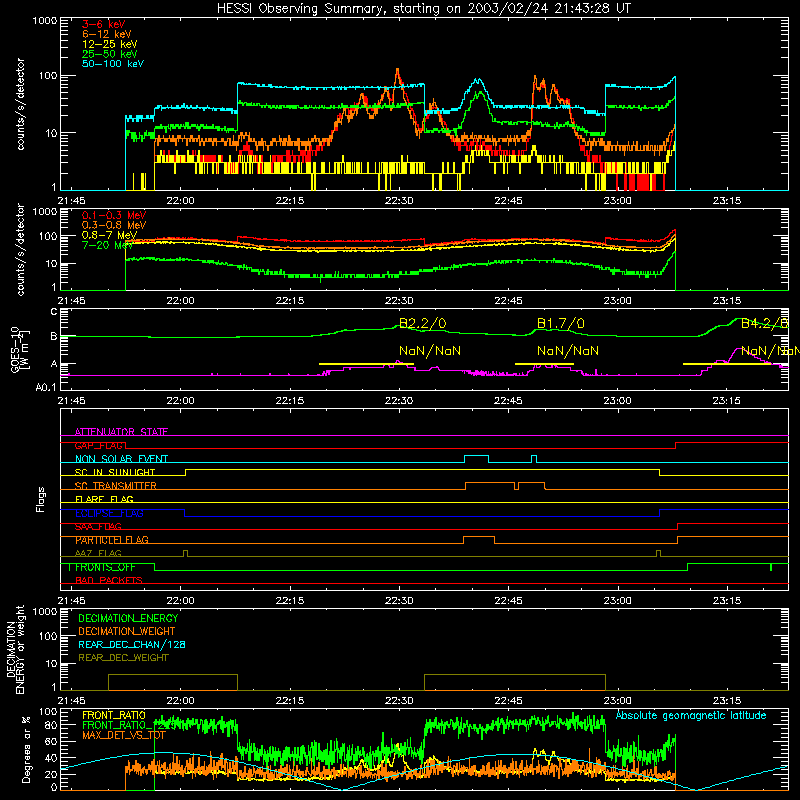This screenshot has width=800, height=800.
Task: Click the yellow flare interval bar under B1.7/0
Action: coord(544,364)
